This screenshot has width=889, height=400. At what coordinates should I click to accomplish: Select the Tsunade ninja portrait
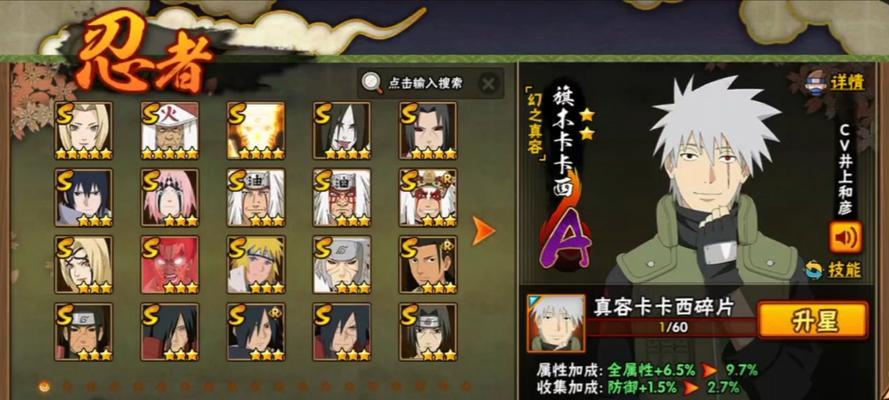83,131
